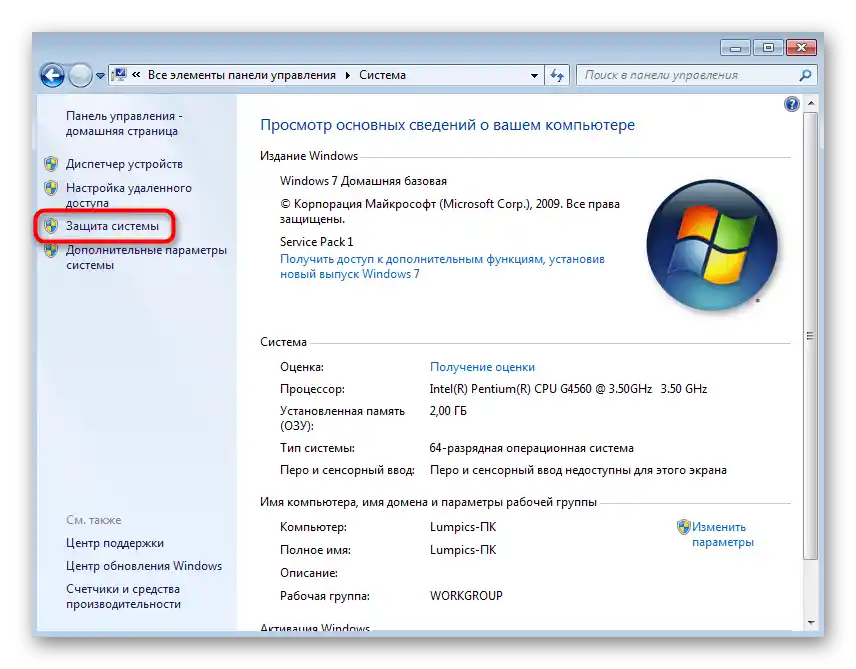Click the vertical scrollbar thumb
This screenshot has height=669, width=856.
pos(811,336)
